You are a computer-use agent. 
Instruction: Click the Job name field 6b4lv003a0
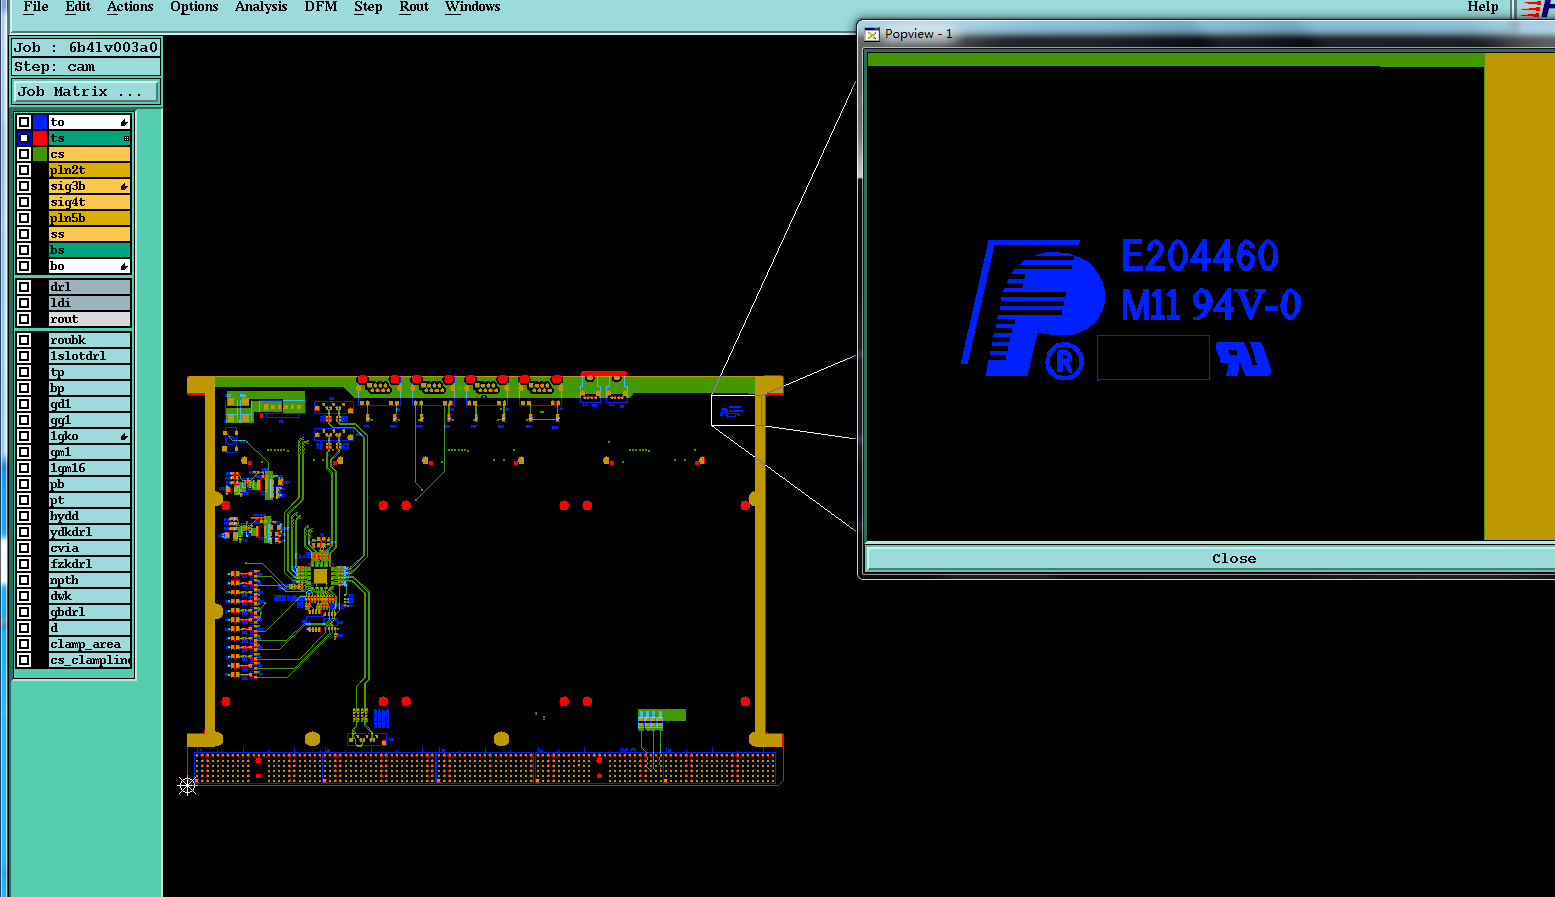pos(86,47)
